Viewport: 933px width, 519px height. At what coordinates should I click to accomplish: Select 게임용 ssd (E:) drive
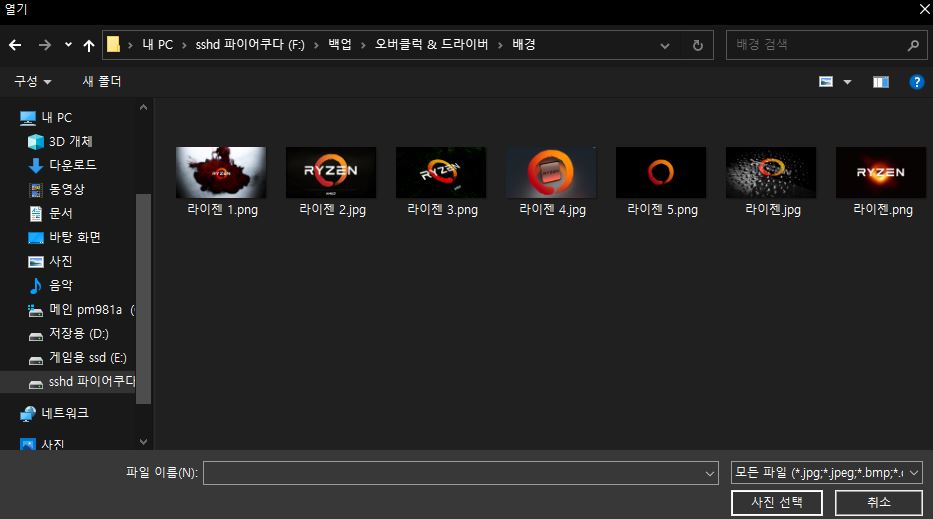coord(87,358)
